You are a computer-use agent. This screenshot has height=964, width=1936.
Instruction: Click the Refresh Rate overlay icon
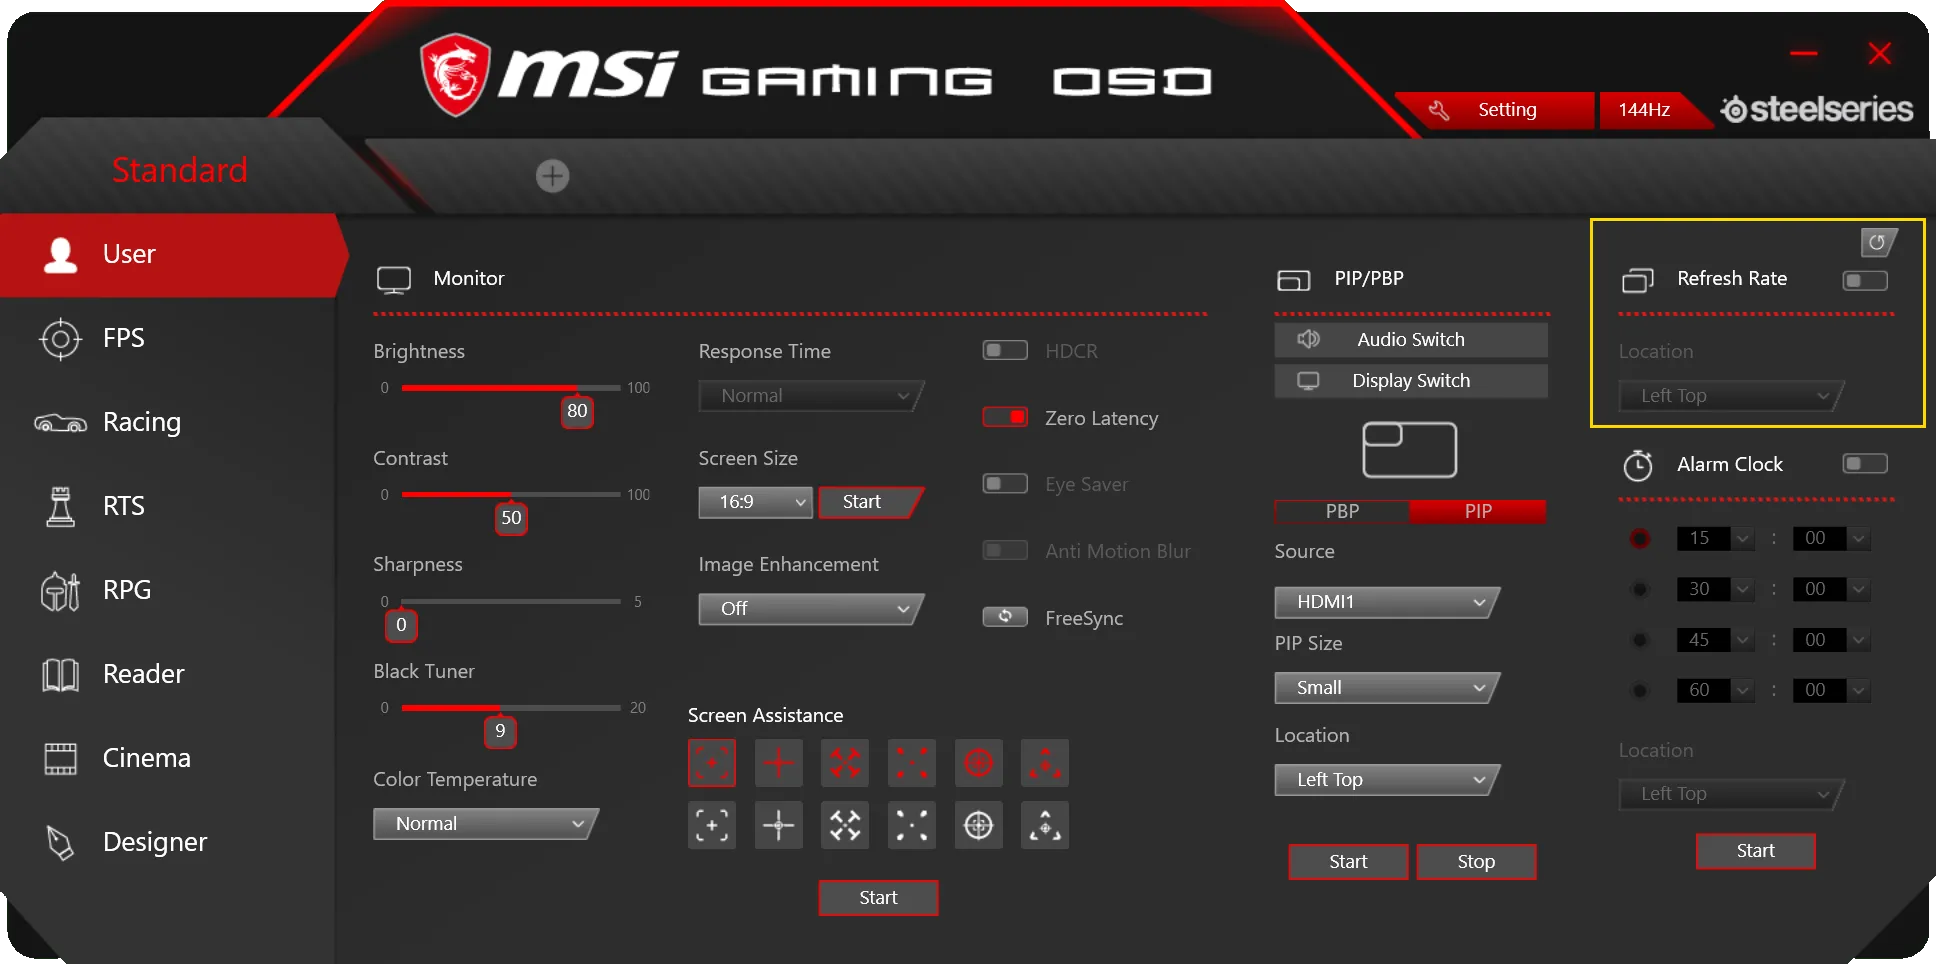(1638, 281)
